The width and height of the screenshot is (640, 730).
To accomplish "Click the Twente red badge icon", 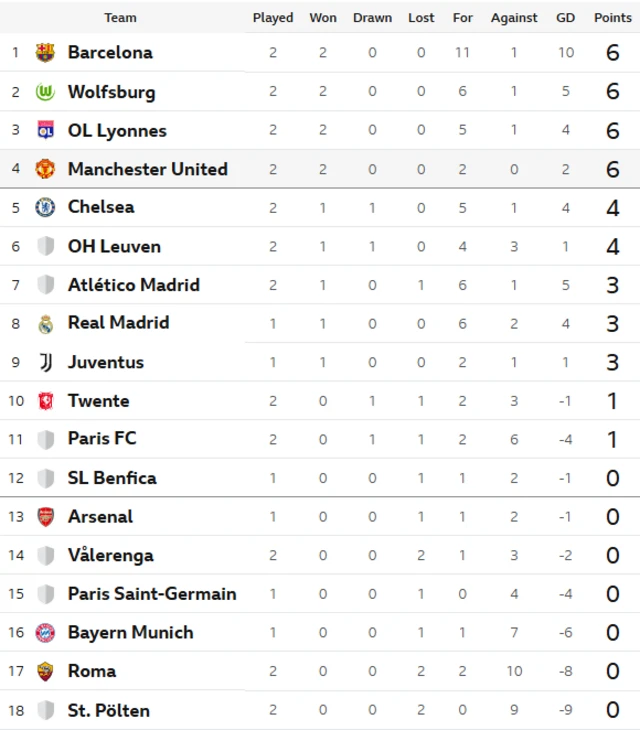I will 45,401.
